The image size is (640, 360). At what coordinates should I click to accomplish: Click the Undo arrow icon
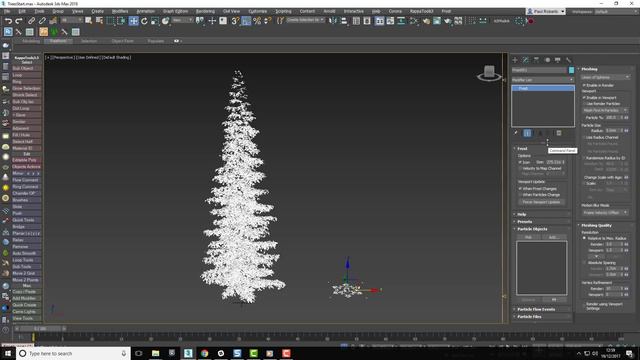pyautogui.click(x=8, y=21)
